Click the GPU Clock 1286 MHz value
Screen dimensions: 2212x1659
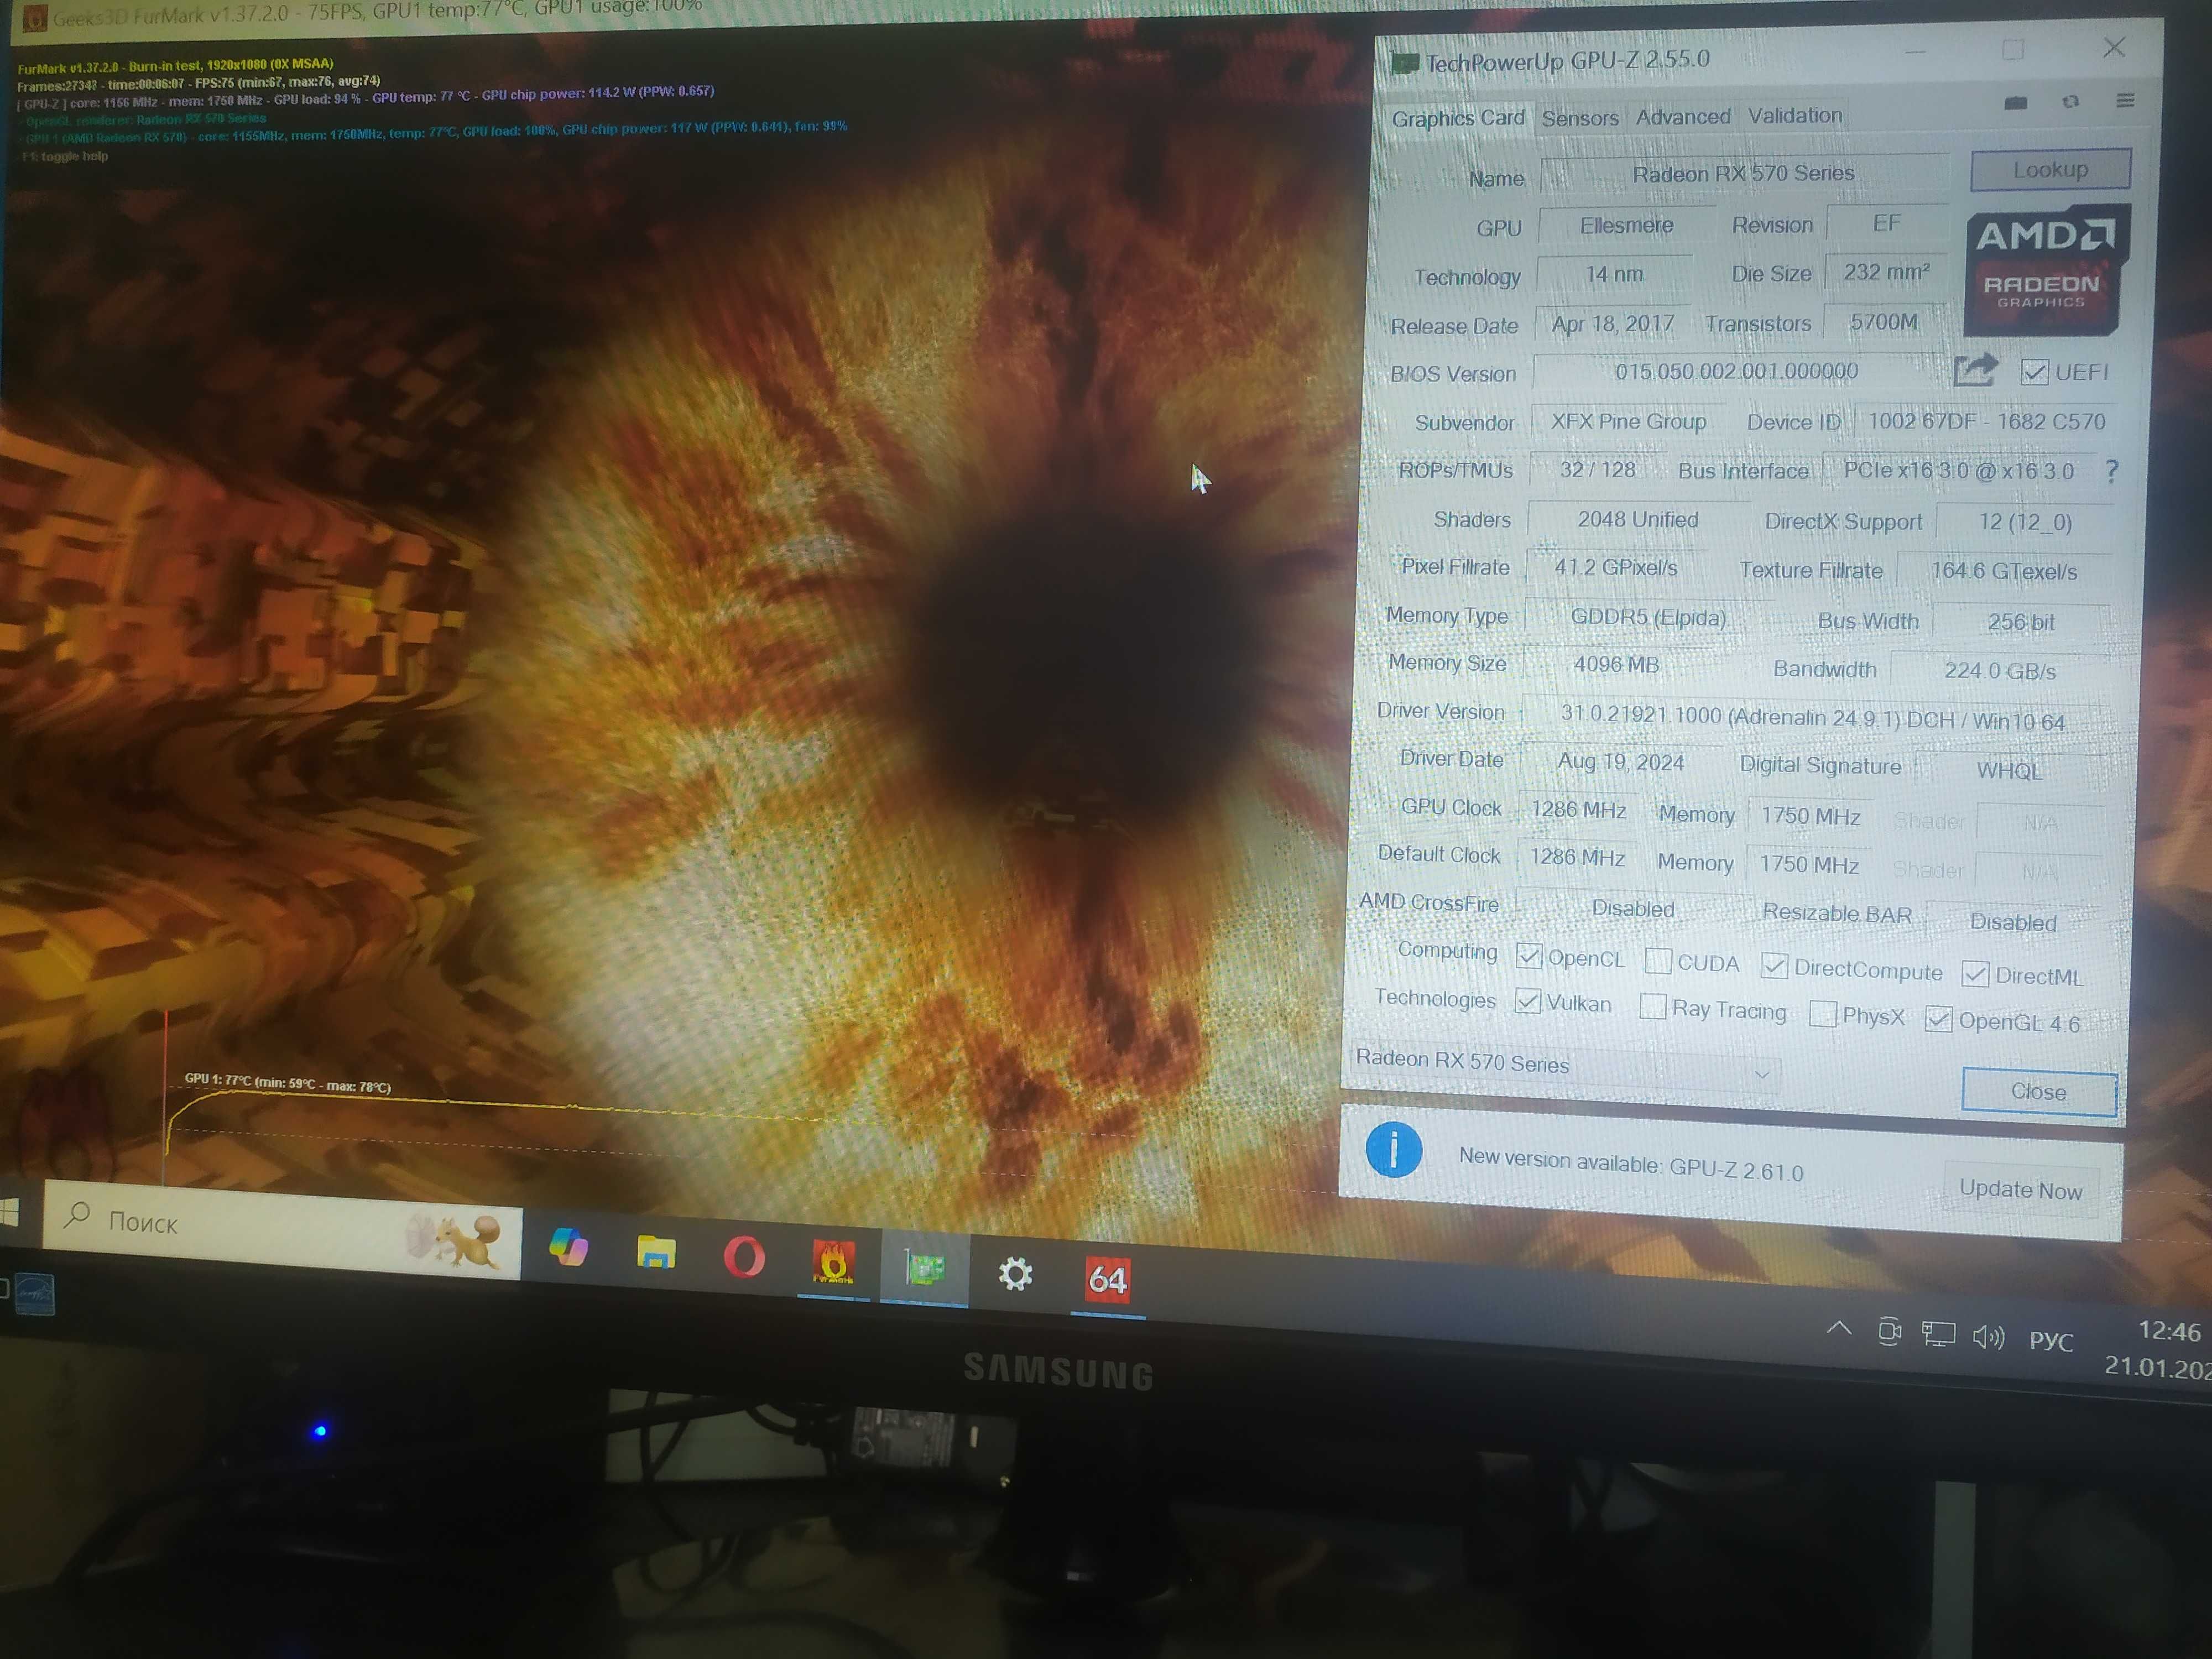point(1578,809)
